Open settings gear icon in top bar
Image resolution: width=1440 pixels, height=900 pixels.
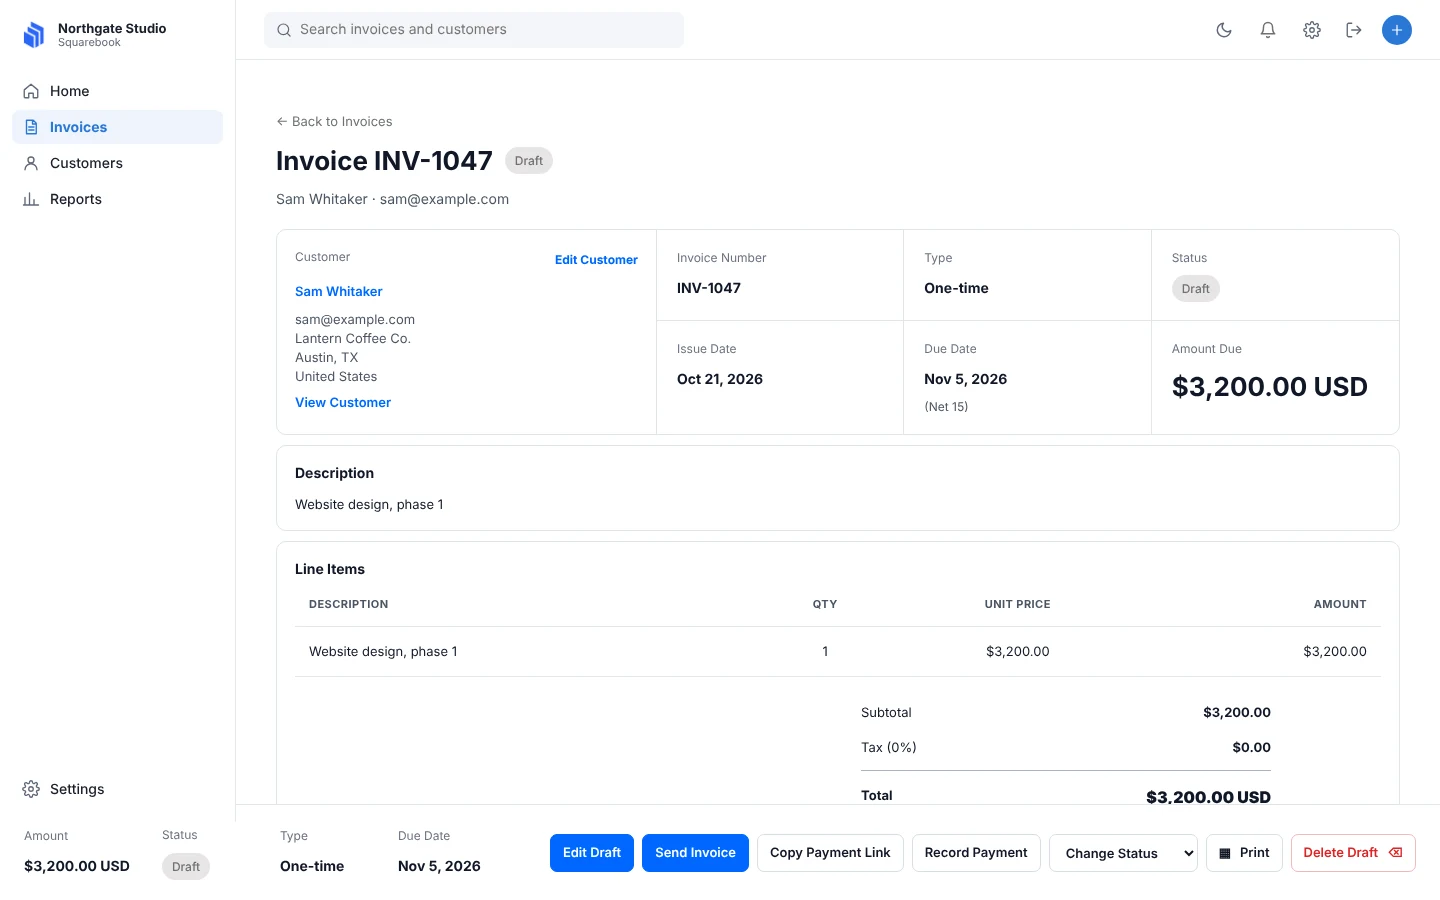[1312, 30]
